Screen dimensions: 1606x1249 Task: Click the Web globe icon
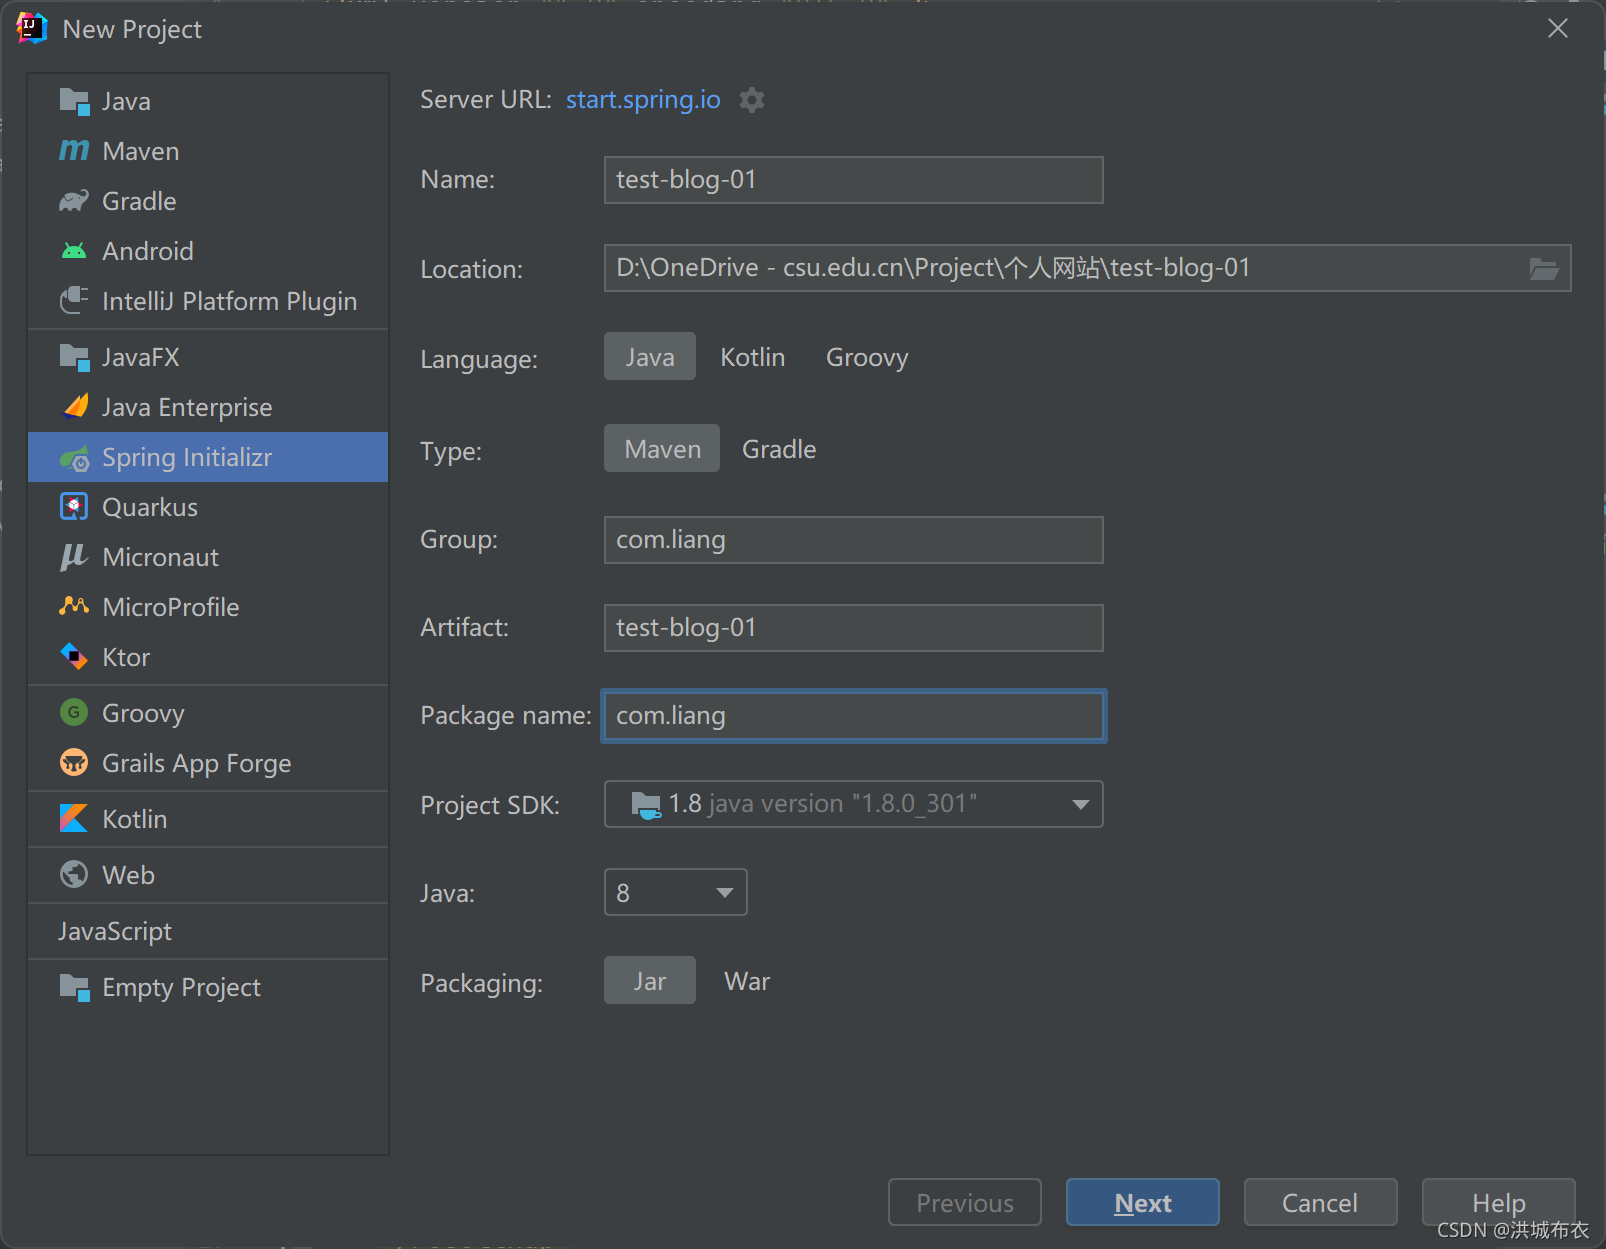74,875
